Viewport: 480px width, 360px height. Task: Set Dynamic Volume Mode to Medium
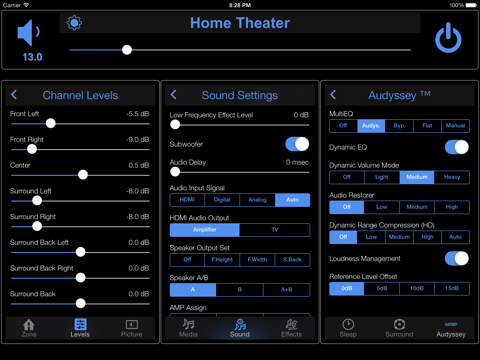click(x=417, y=177)
